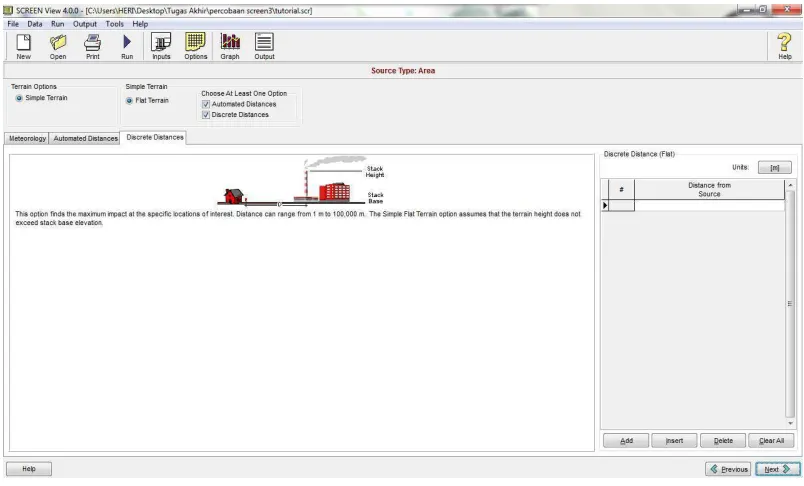Start the model with the Run icon
The height and width of the screenshot is (486, 804).
pos(127,47)
